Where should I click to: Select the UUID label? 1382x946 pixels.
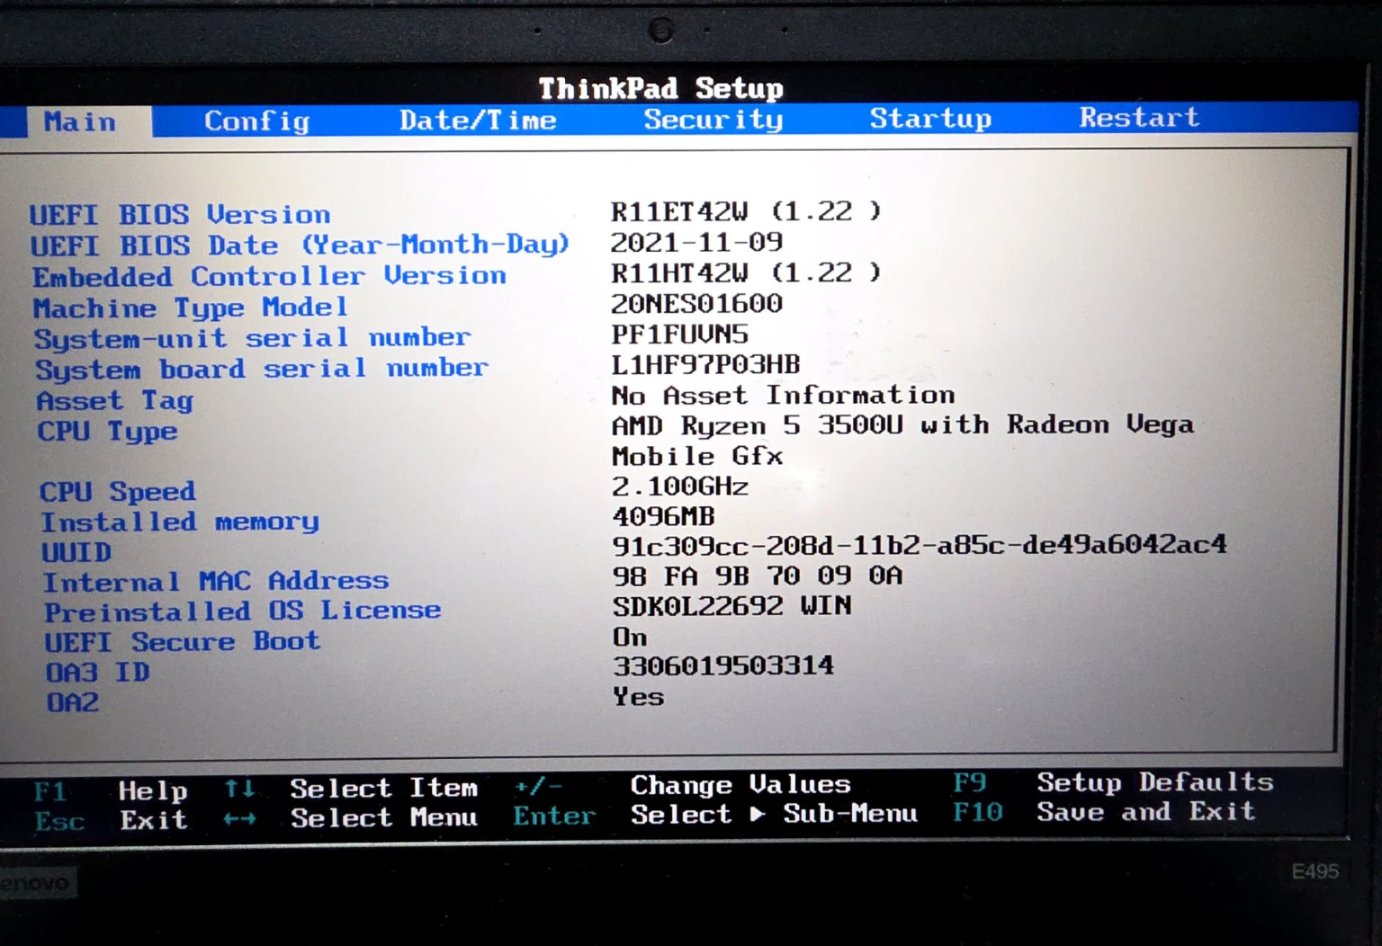[77, 552]
